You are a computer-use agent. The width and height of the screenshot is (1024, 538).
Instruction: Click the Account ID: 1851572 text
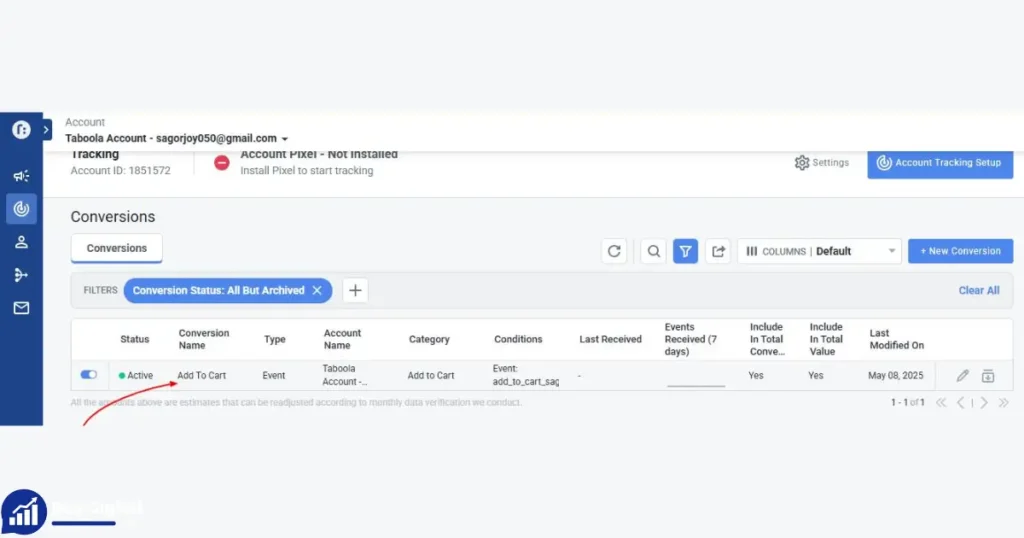point(120,170)
